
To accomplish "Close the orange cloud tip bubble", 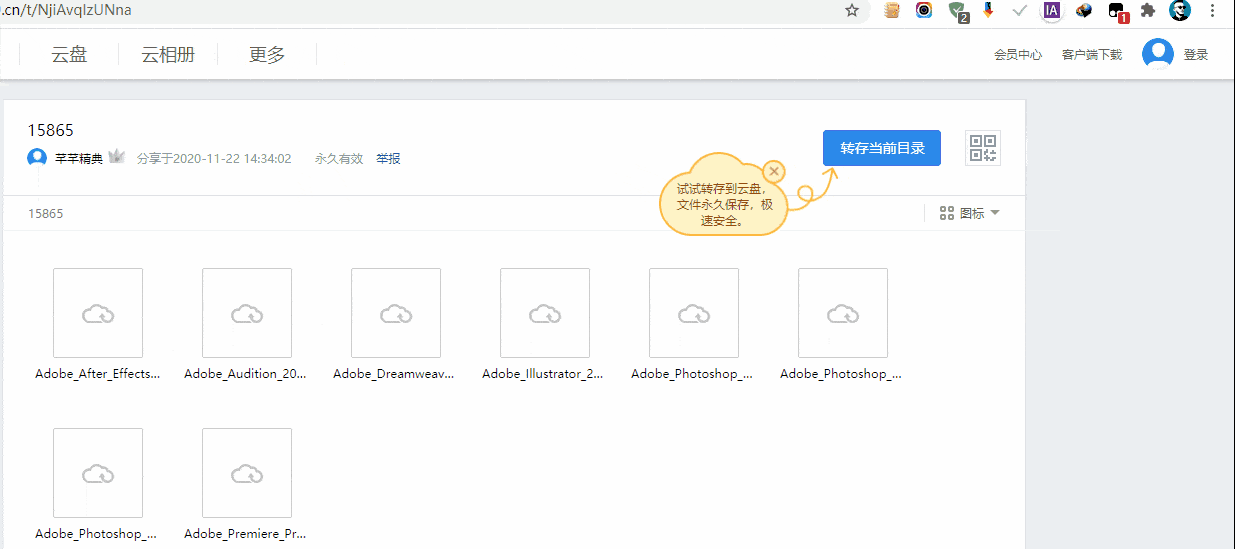I will point(773,171).
